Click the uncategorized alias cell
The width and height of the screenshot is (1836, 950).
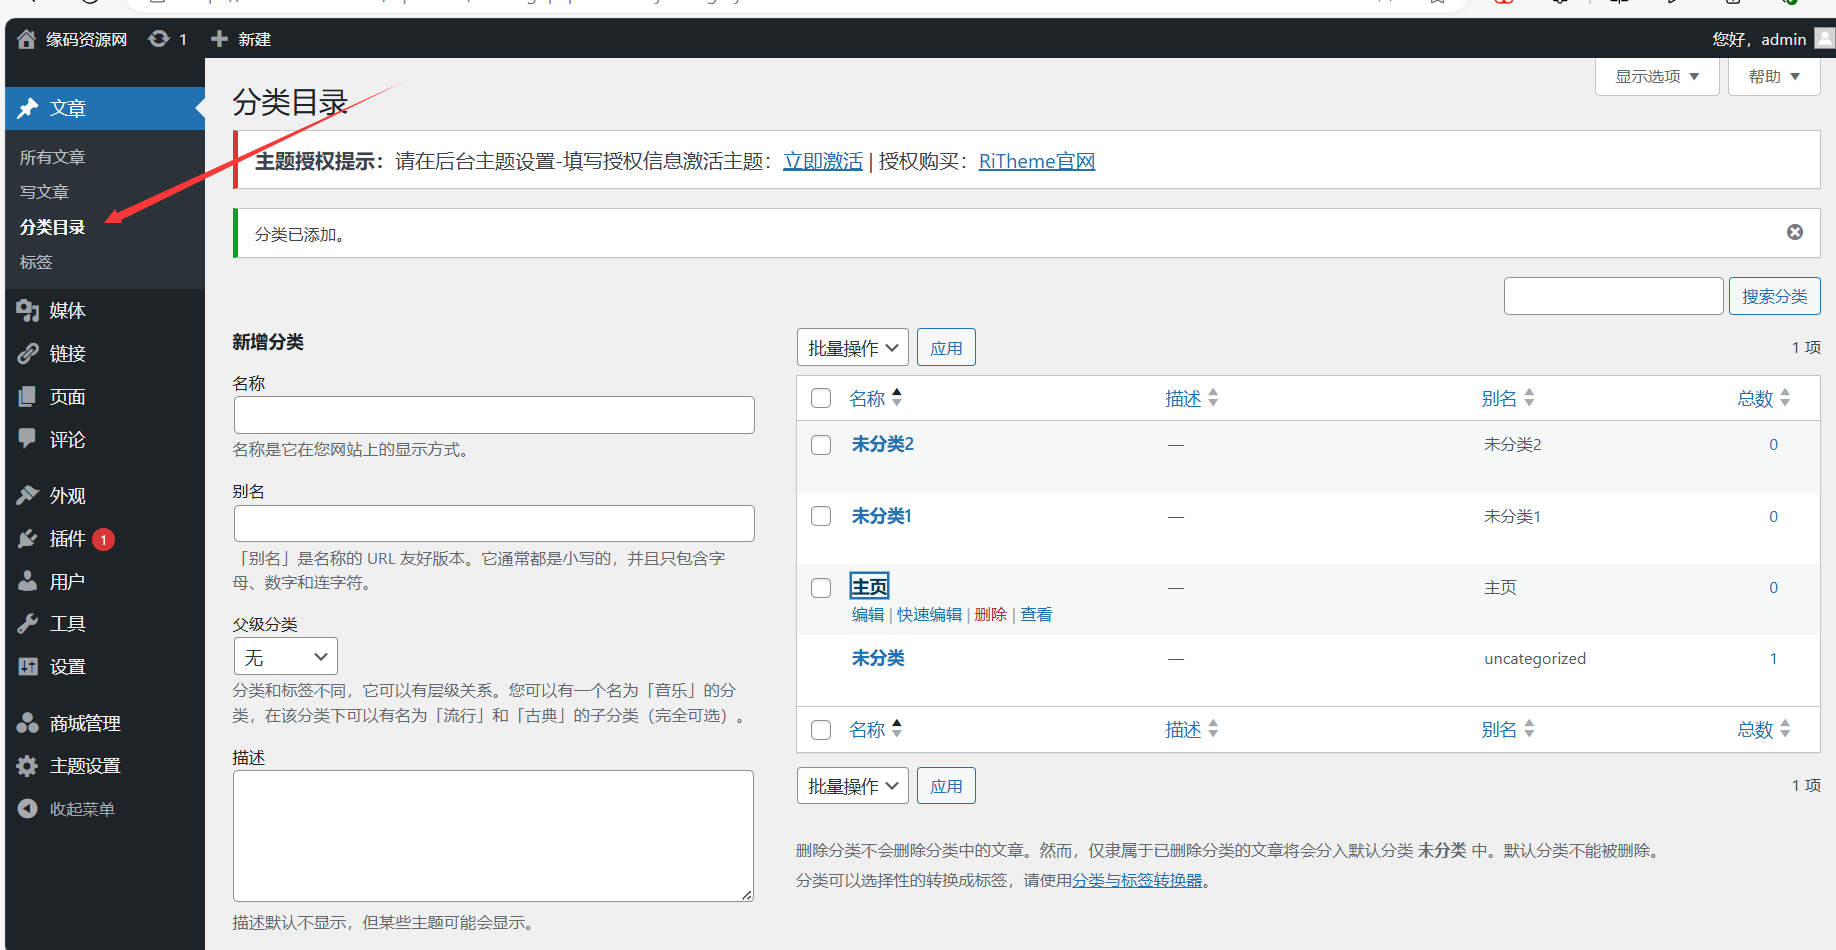click(x=1535, y=658)
